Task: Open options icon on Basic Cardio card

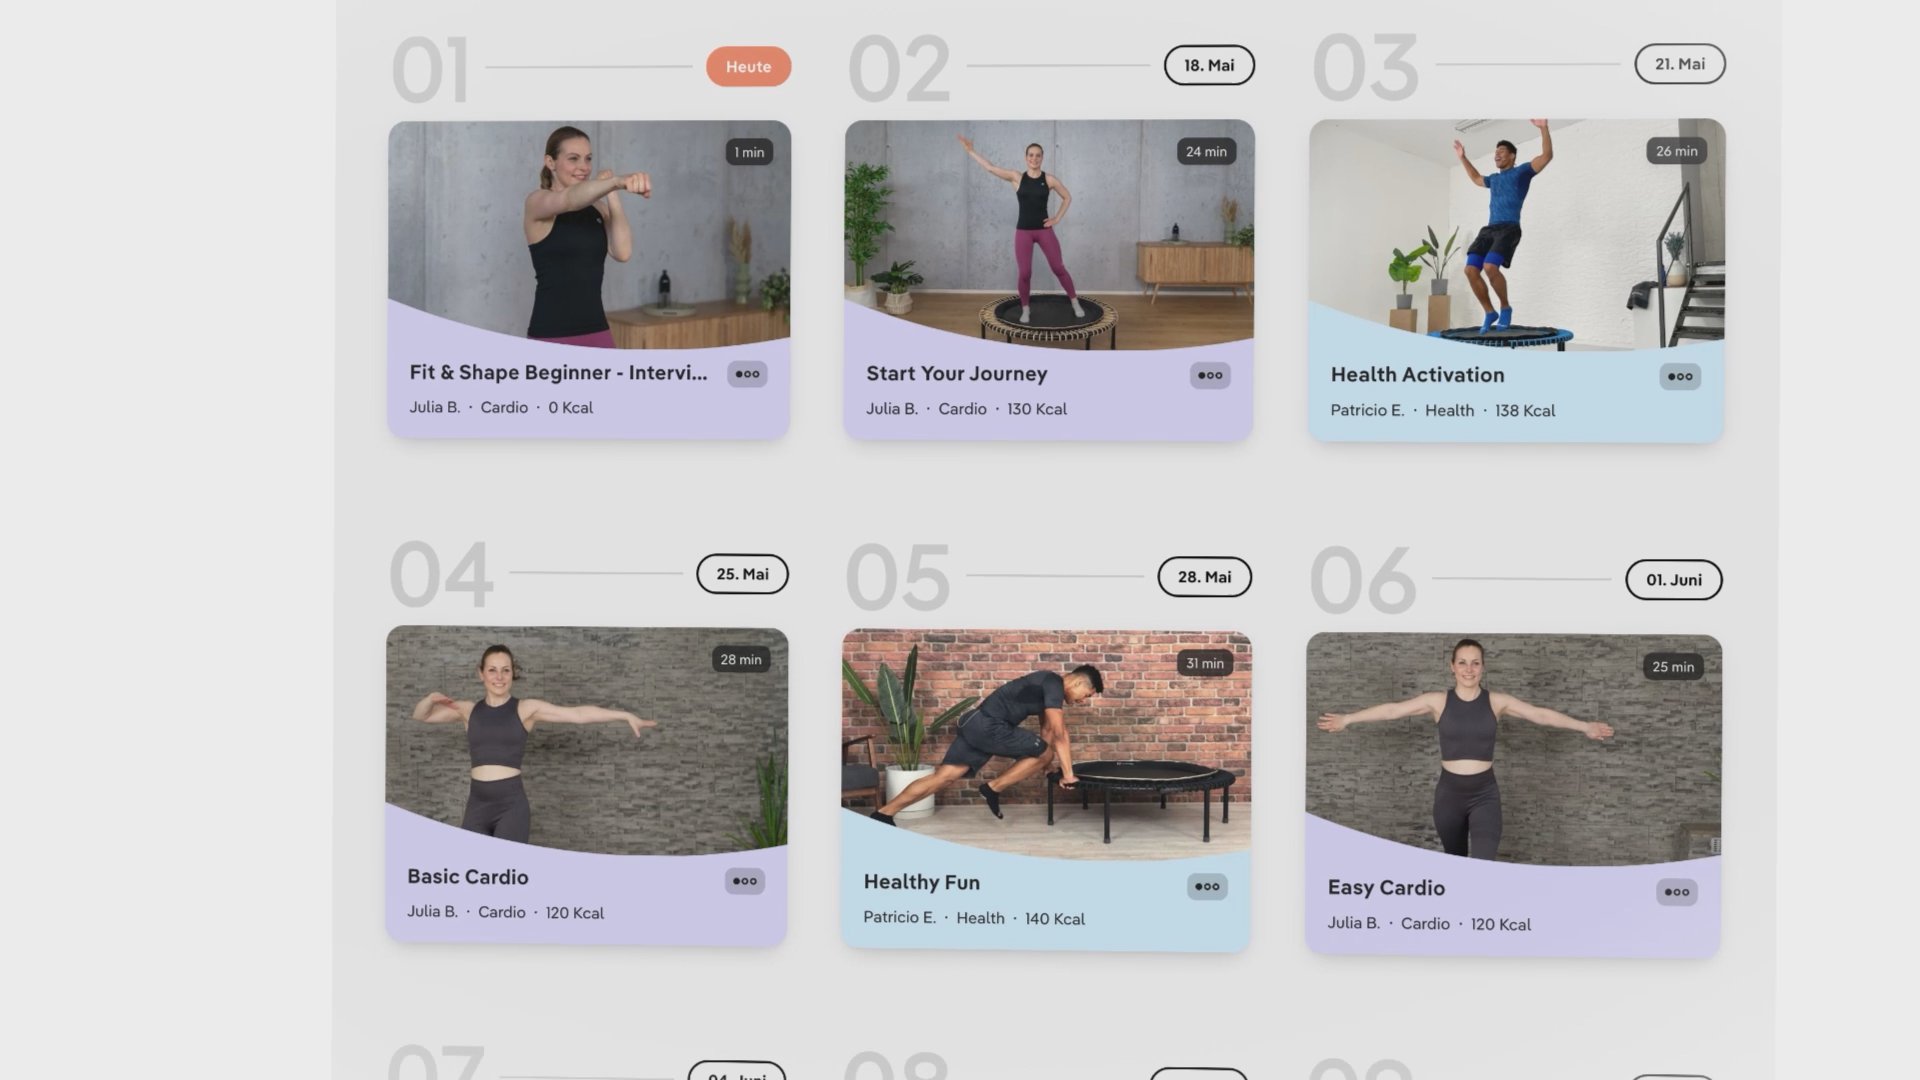Action: [x=745, y=881]
